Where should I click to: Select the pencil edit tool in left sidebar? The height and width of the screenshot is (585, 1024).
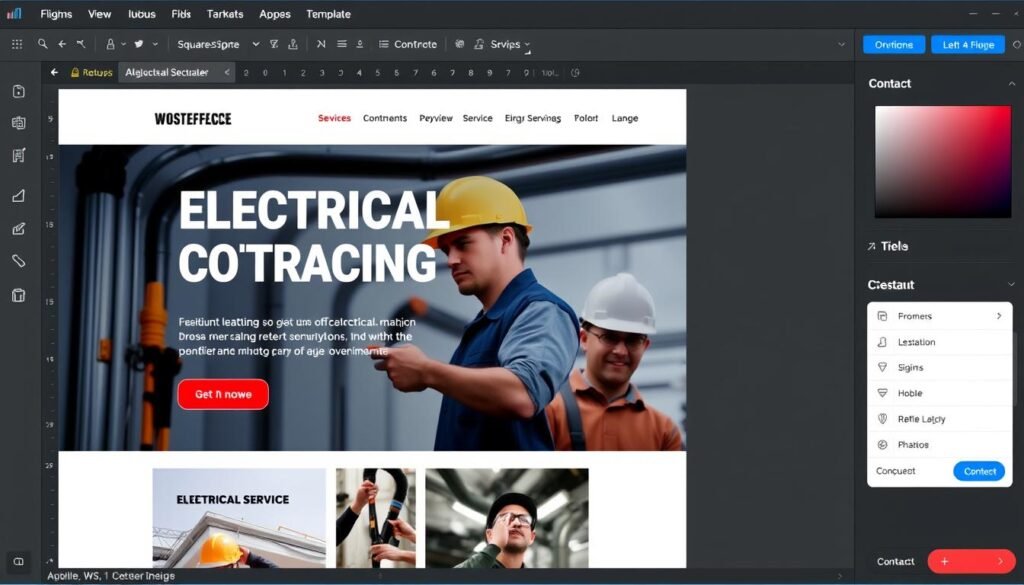(17, 228)
